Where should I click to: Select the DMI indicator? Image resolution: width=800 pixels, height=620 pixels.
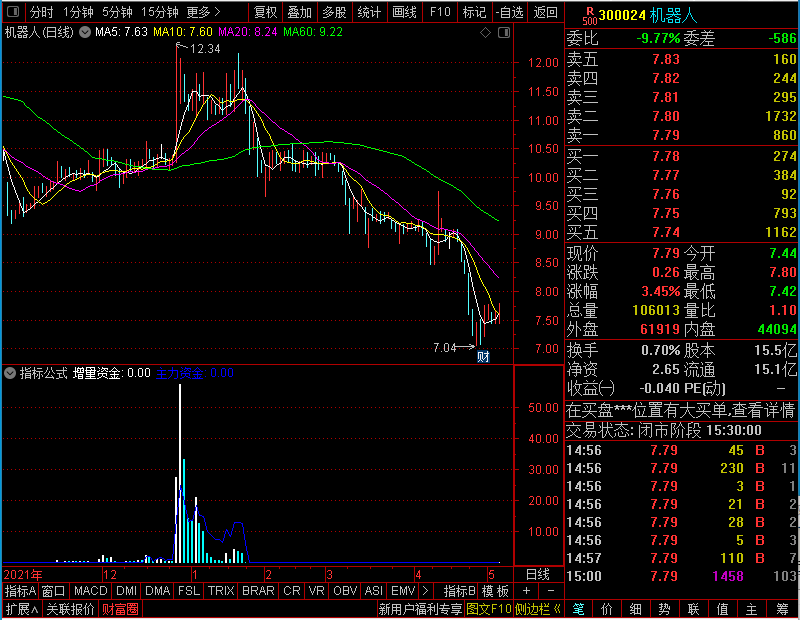click(126, 591)
